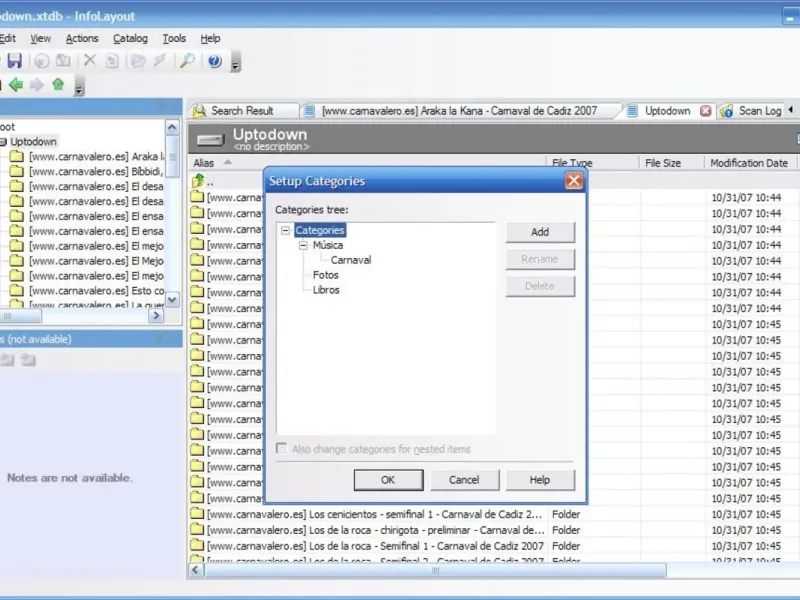800x600 pixels.
Task: Click the Rename button
Action: (540, 259)
